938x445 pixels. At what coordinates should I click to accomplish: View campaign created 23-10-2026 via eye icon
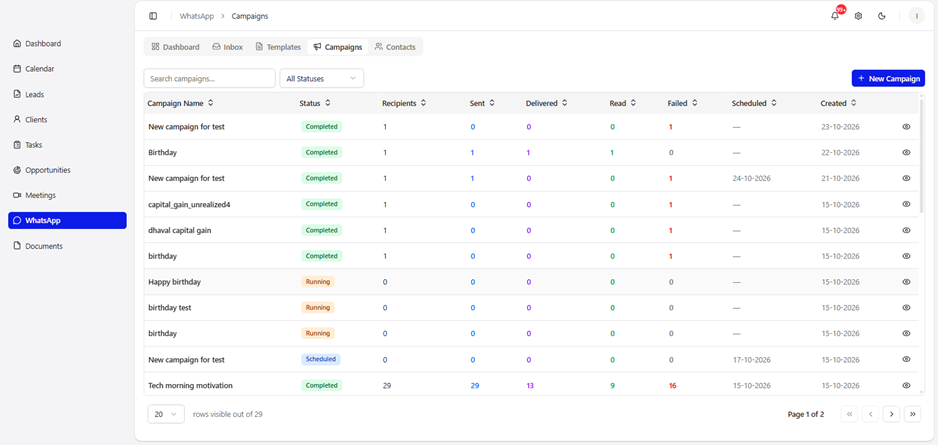[906, 127]
